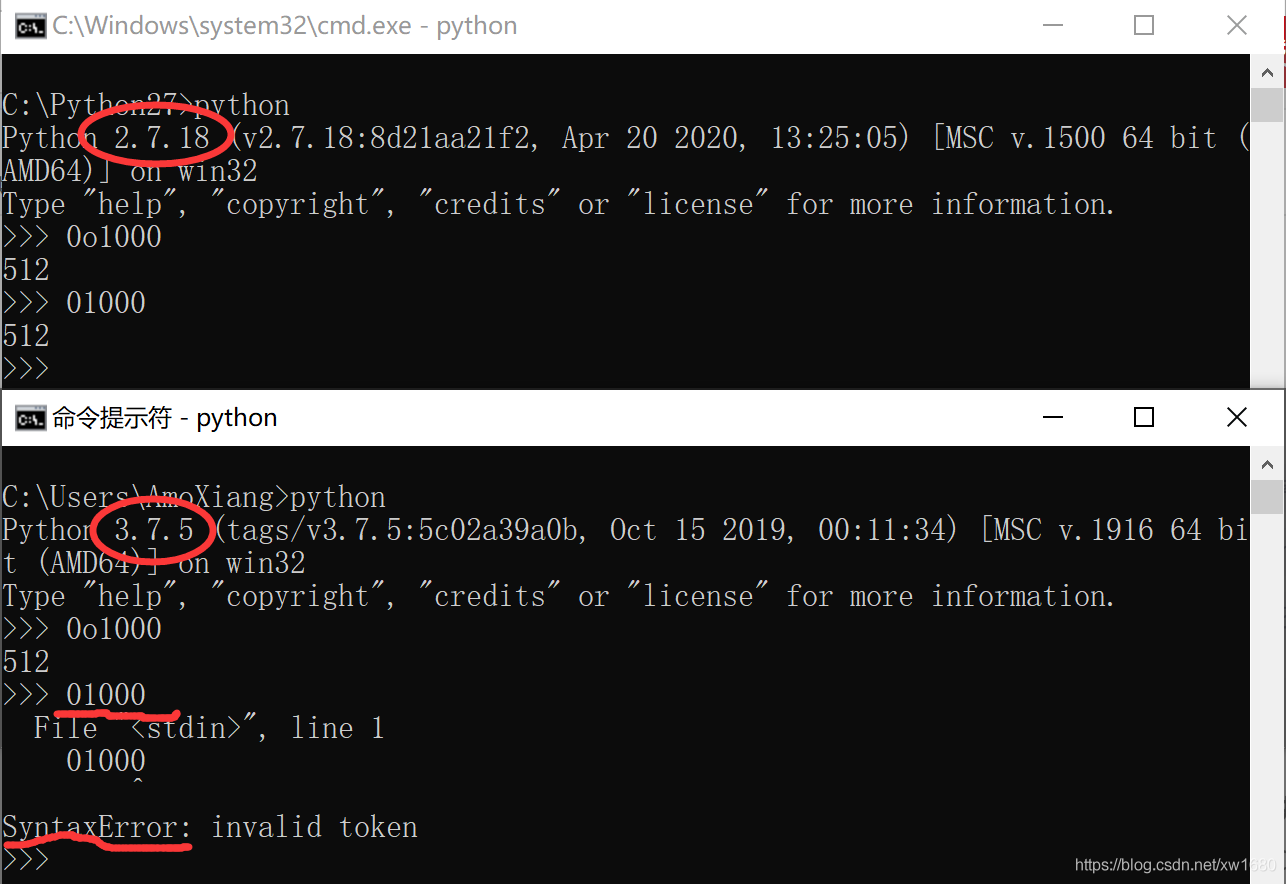Click the SyntaxError: invalid token message
1286x884 pixels.
point(210,827)
